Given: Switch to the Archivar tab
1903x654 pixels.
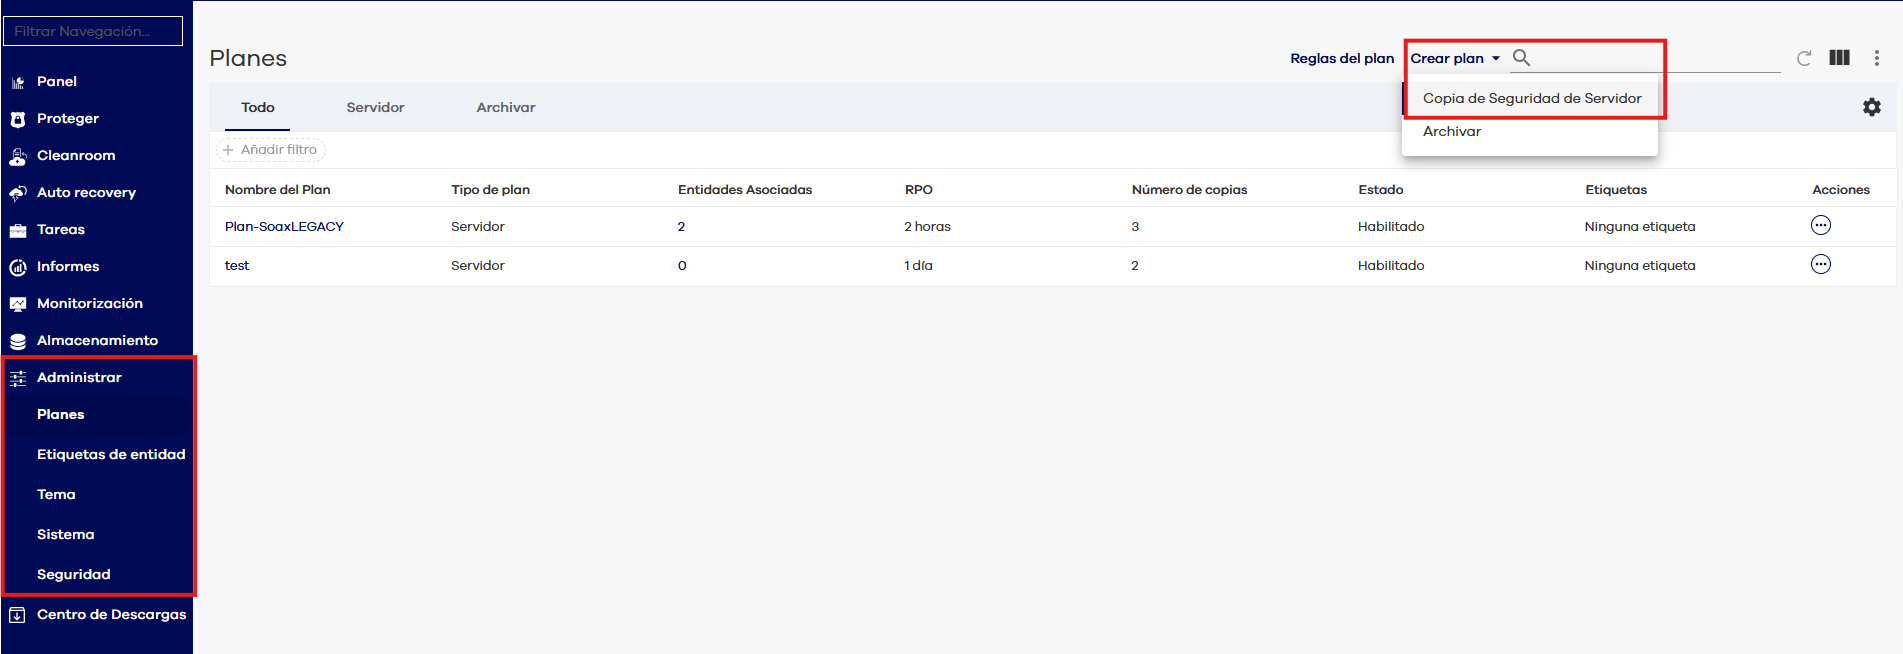Looking at the screenshot, I should click(x=505, y=107).
